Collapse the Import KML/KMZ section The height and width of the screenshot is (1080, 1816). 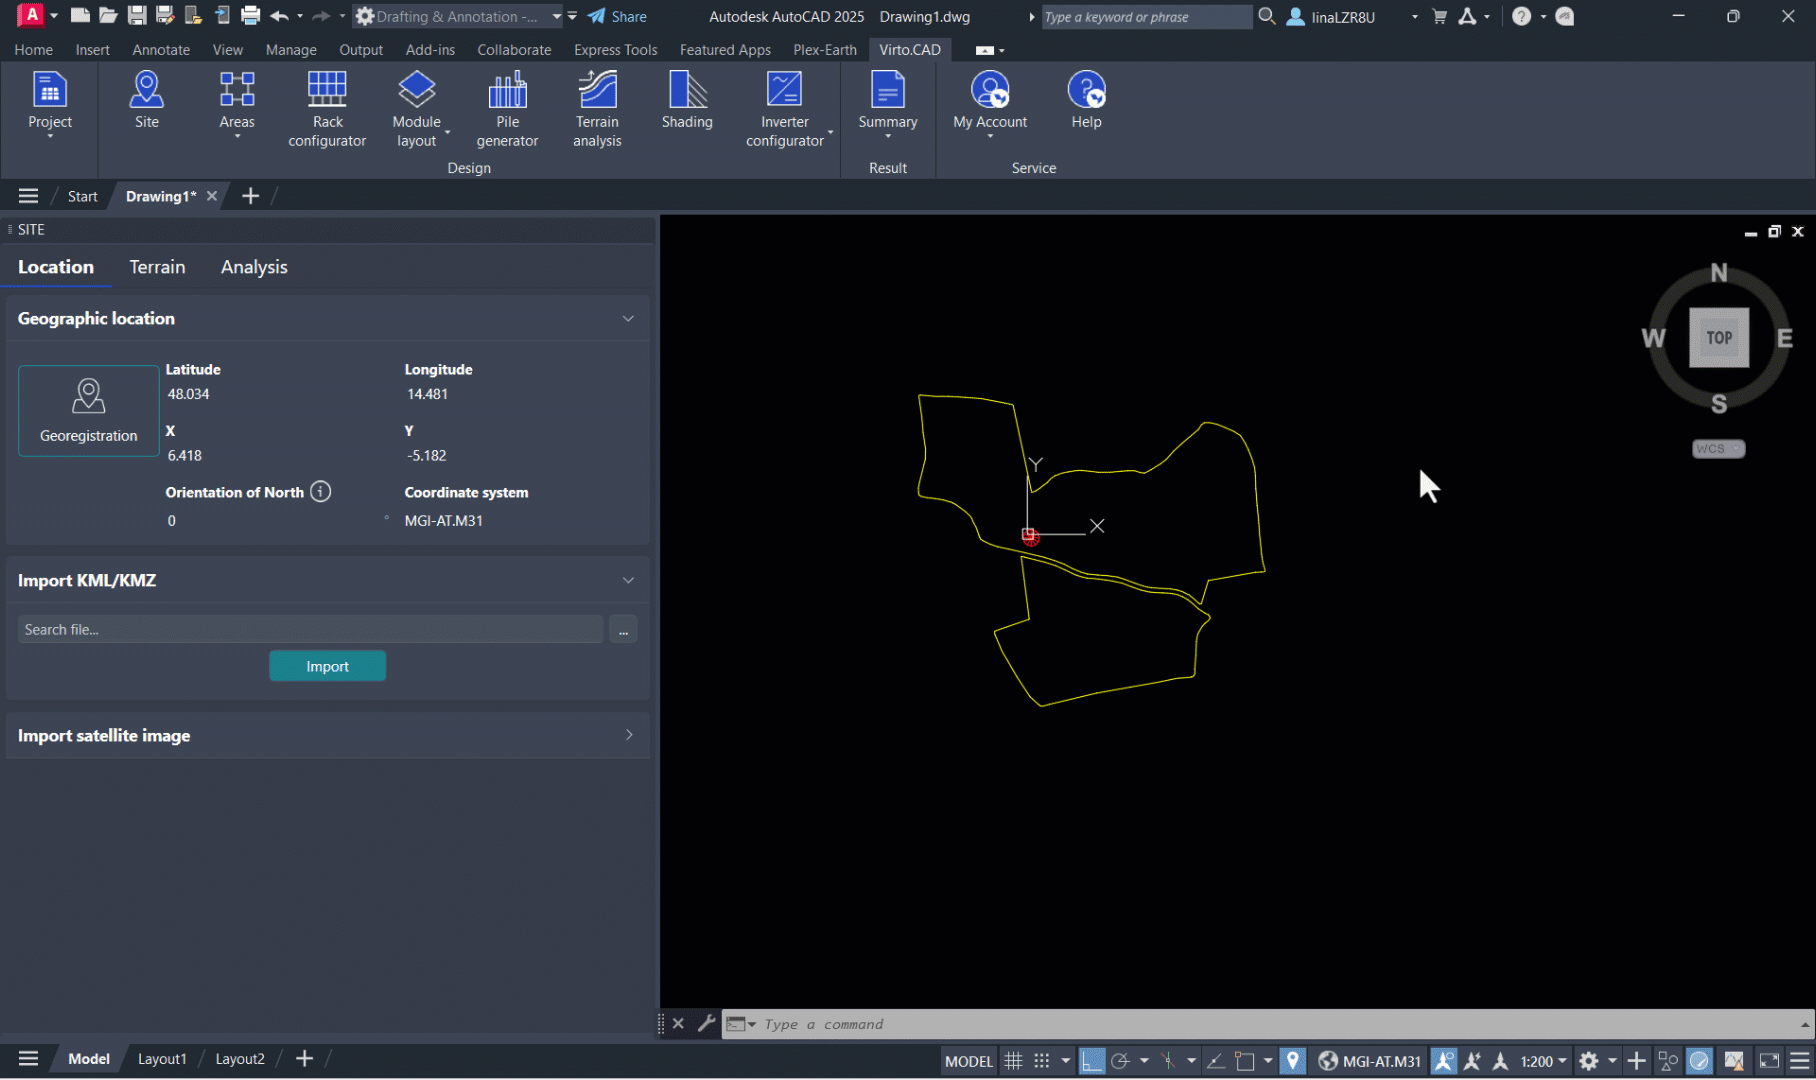click(x=628, y=580)
